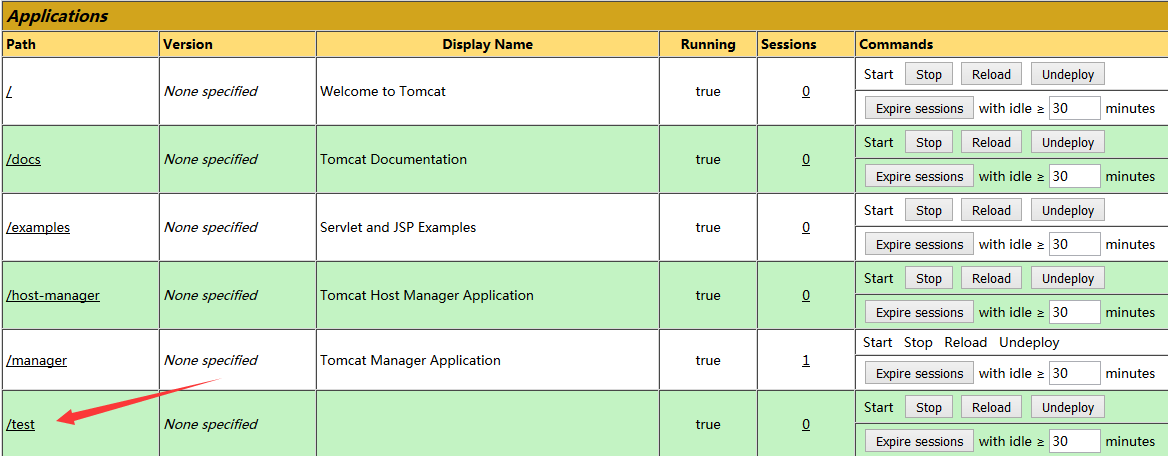This screenshot has height=456, width=1168.
Task: Open the /docs application link
Action: (23, 159)
